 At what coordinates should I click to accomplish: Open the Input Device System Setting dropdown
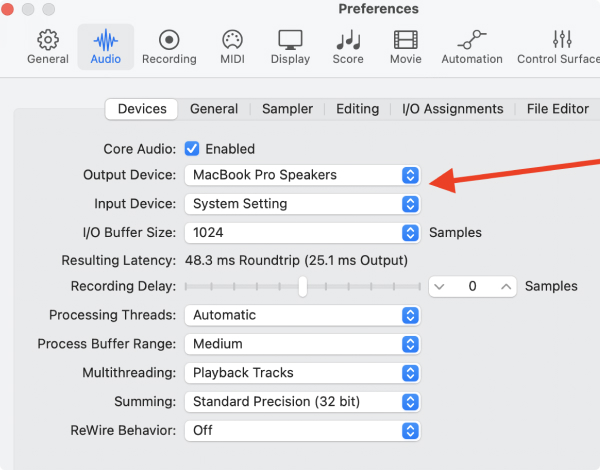[x=302, y=204]
